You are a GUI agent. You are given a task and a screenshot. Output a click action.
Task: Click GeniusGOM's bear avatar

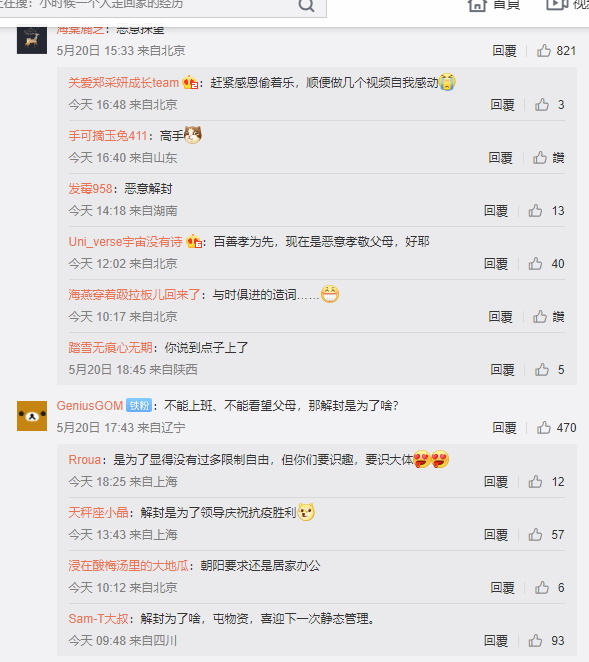click(32, 416)
